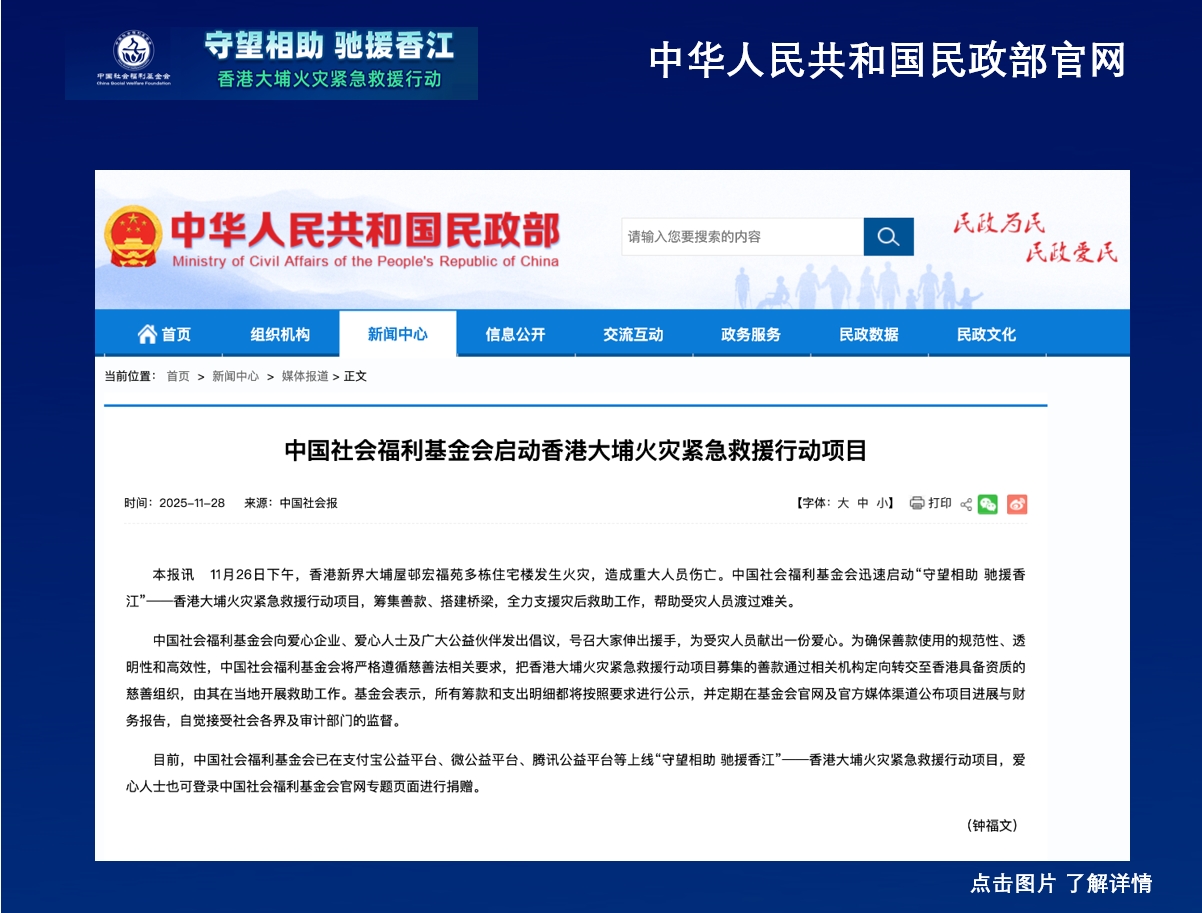
Task: Set font size to small (小)
Action: (x=882, y=503)
